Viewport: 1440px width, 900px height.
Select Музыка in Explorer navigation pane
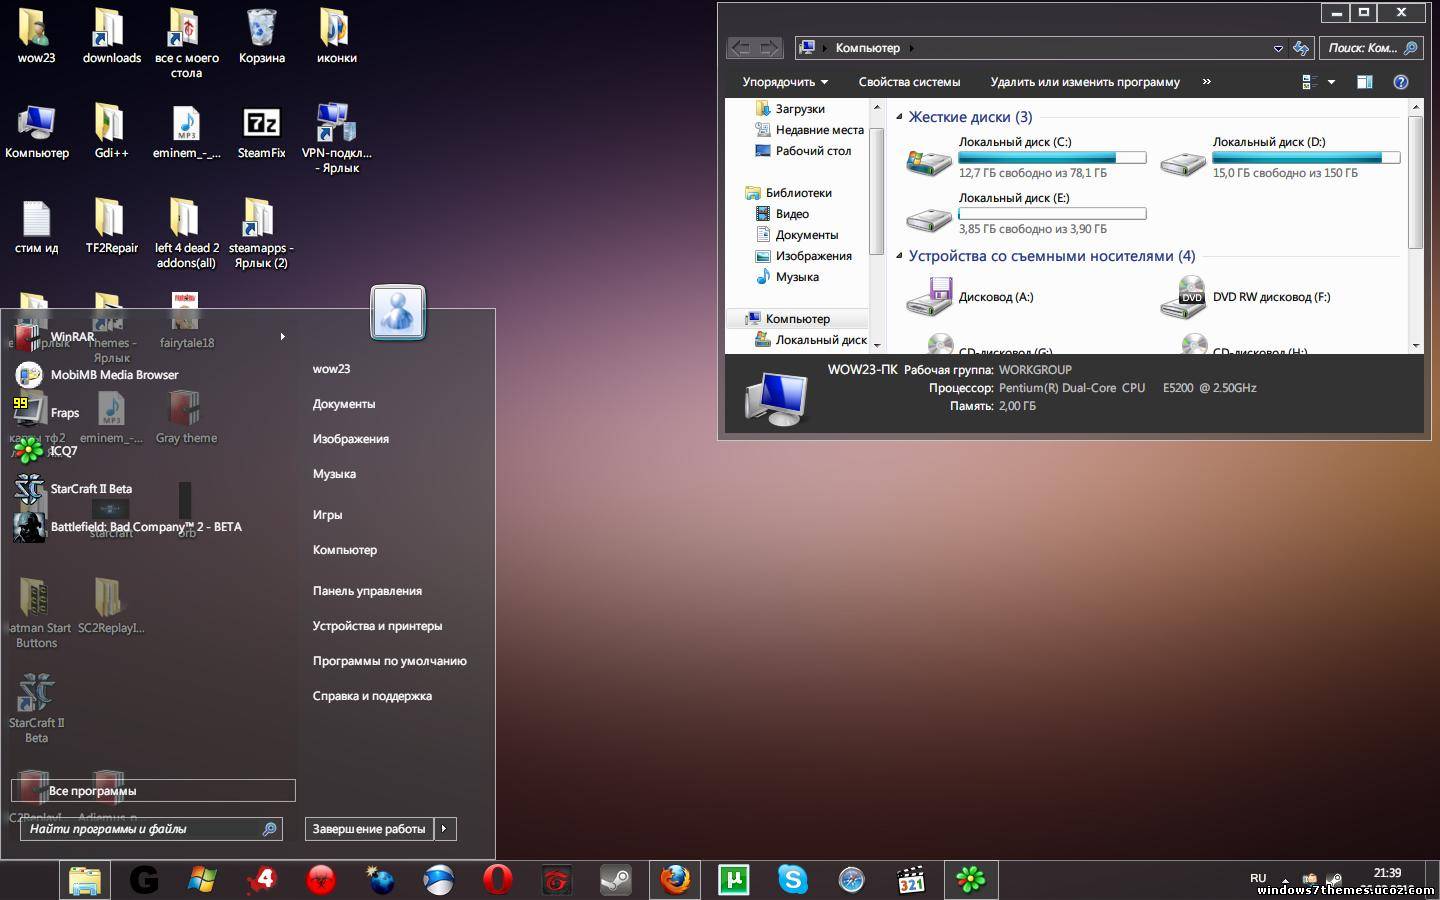(x=797, y=277)
